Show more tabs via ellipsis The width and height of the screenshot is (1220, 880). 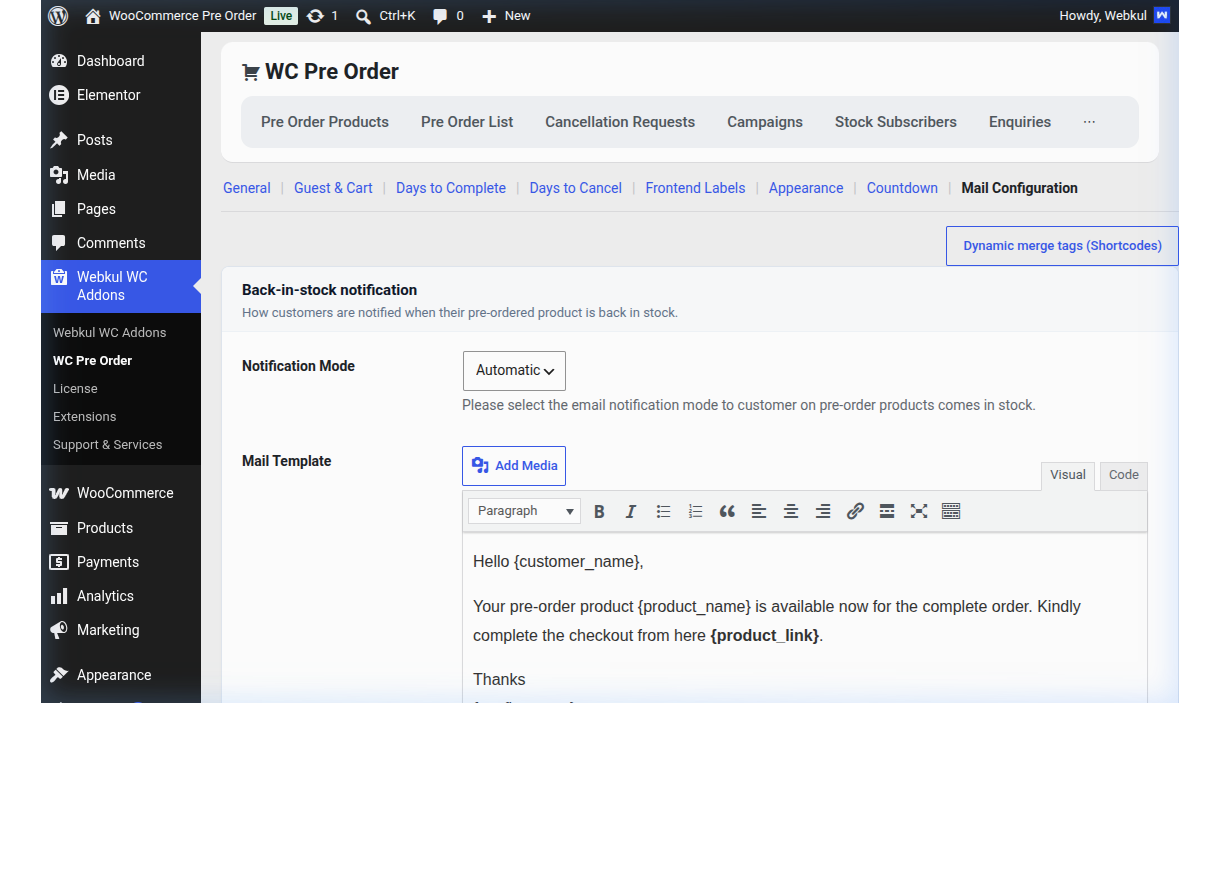[1089, 122]
